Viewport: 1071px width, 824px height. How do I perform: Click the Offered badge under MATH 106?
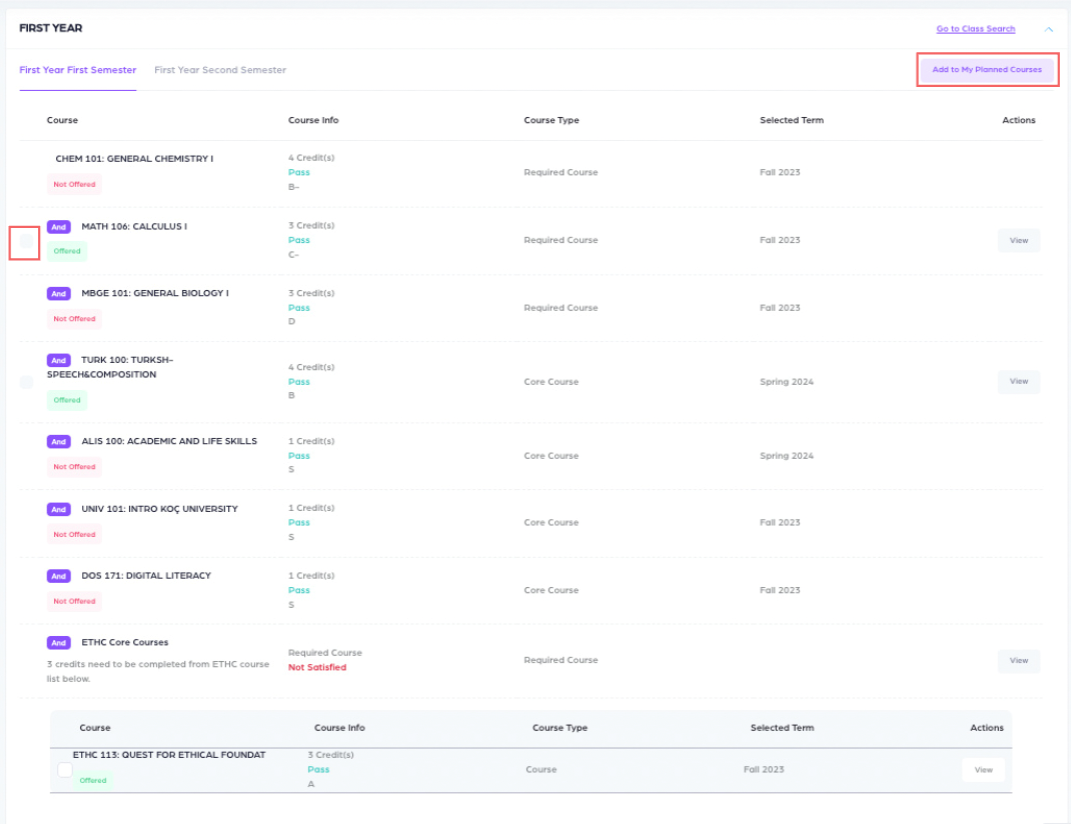(x=67, y=251)
